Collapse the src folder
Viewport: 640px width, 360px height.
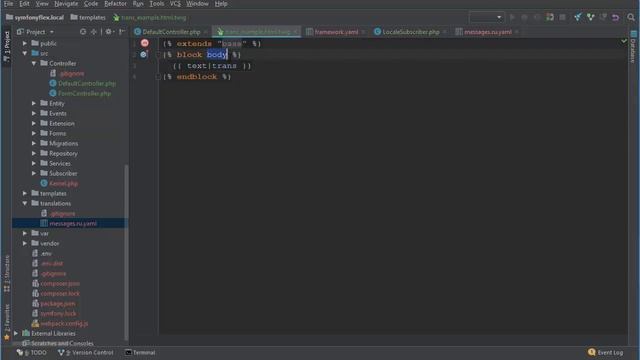25,53
